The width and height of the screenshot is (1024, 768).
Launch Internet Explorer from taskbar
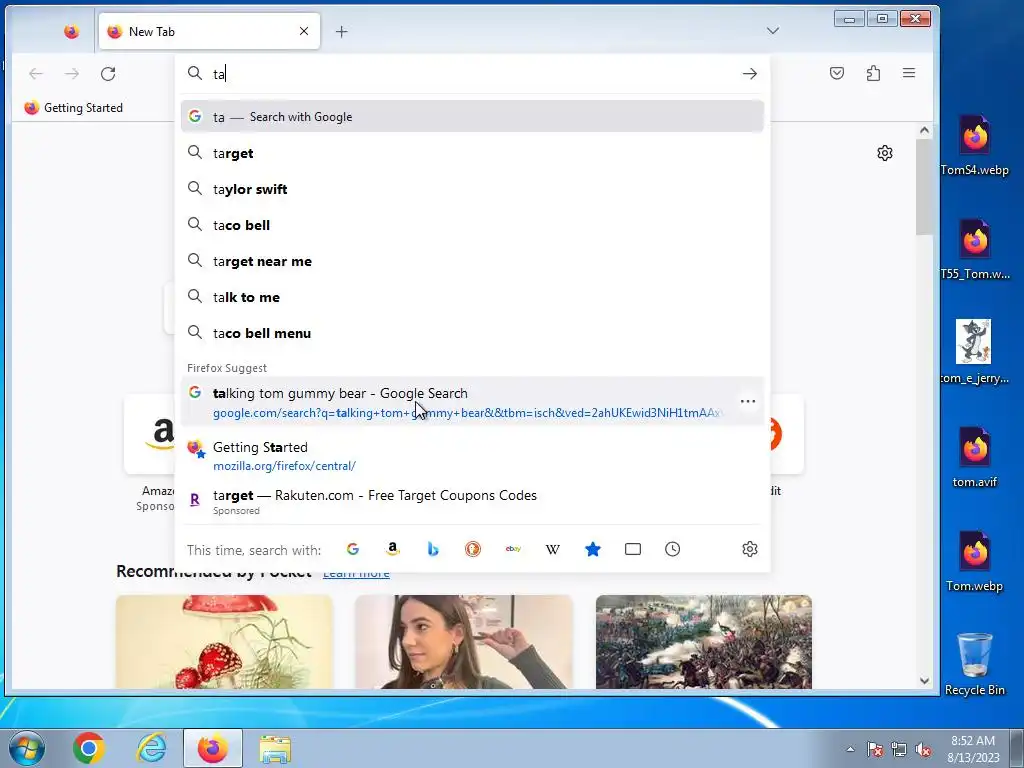tap(151, 748)
